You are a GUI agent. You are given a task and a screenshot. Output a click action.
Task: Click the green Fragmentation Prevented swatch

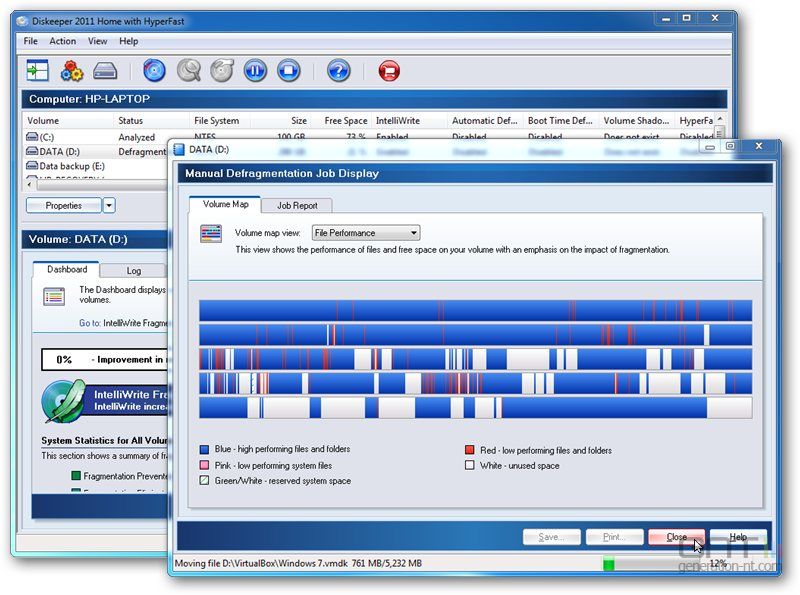tap(76, 476)
